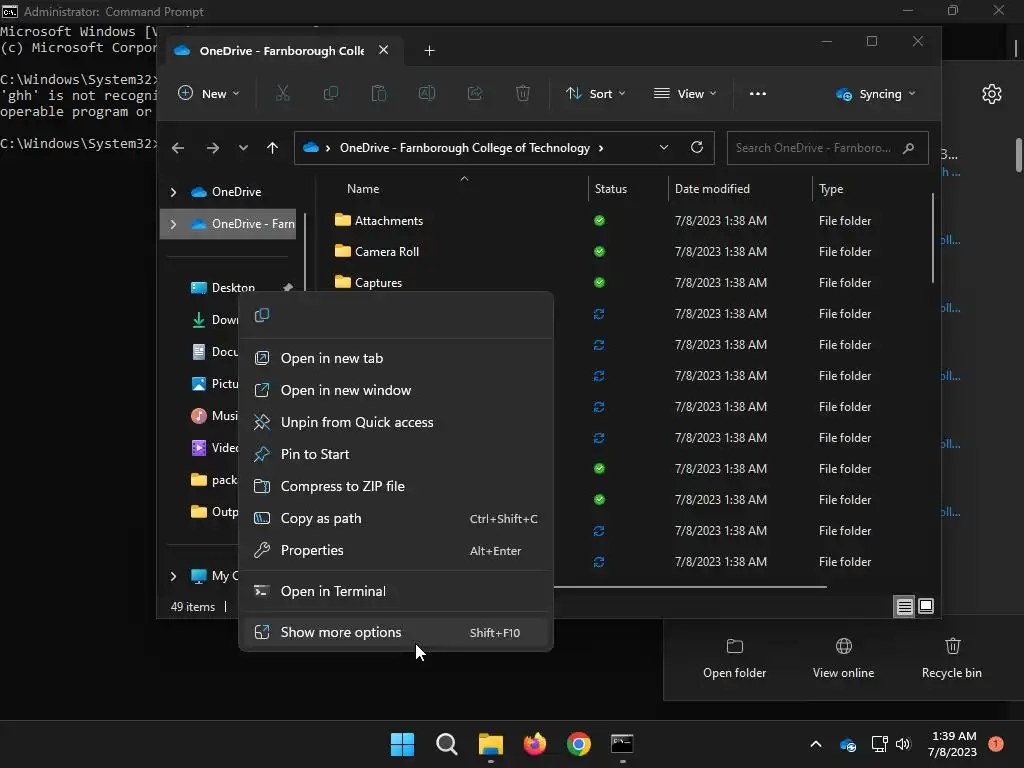The height and width of the screenshot is (768, 1024).
Task: Click the Date modified column header
Action: pos(712,189)
